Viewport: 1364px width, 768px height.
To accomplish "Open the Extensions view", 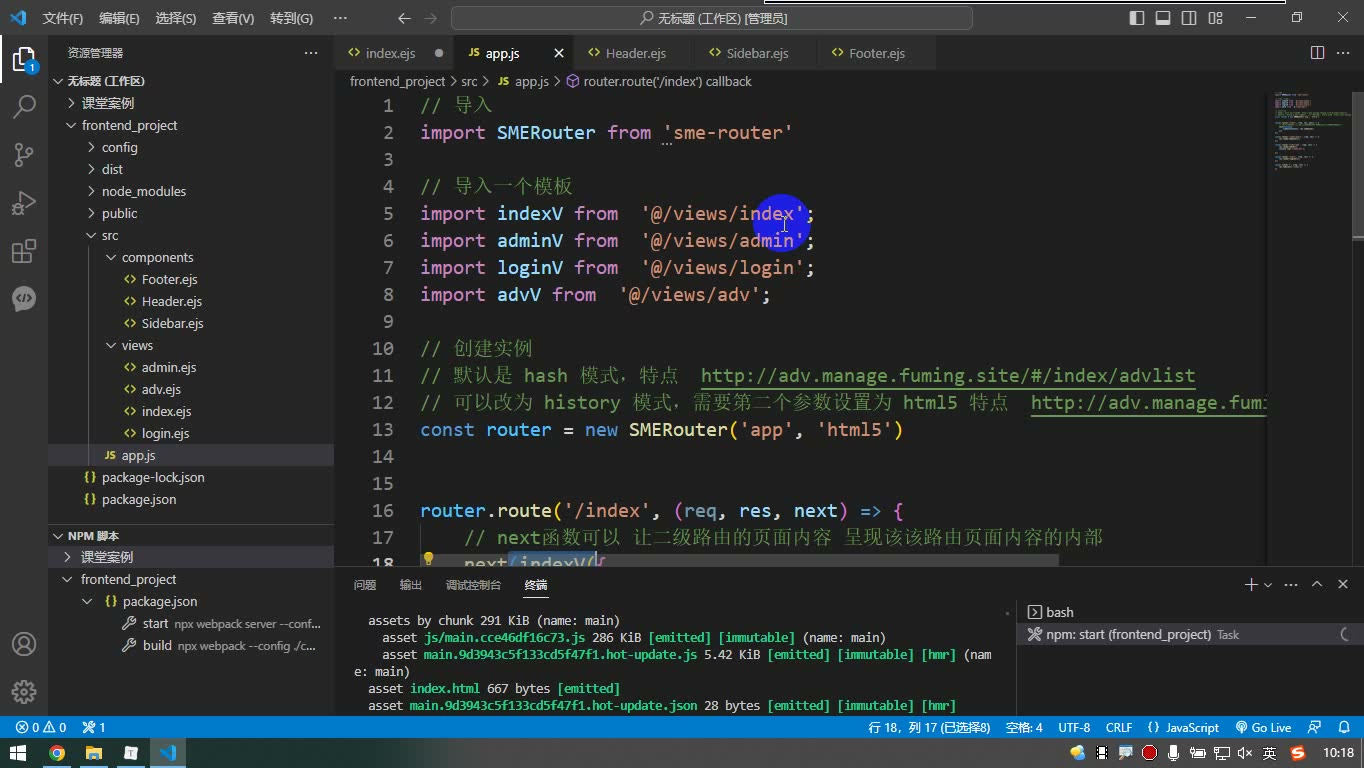I will 24,251.
